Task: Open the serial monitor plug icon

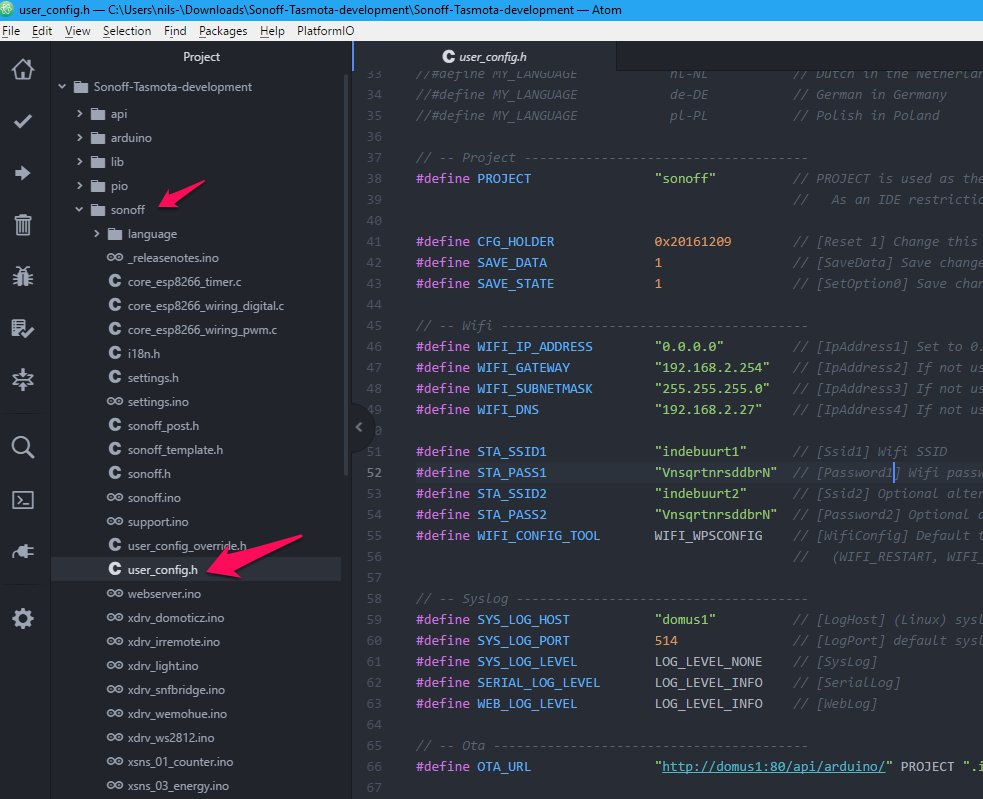Action: [23, 551]
